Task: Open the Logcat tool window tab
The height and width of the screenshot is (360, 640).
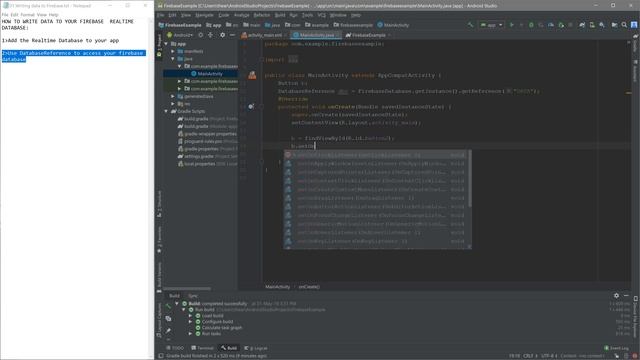Action: (256, 348)
